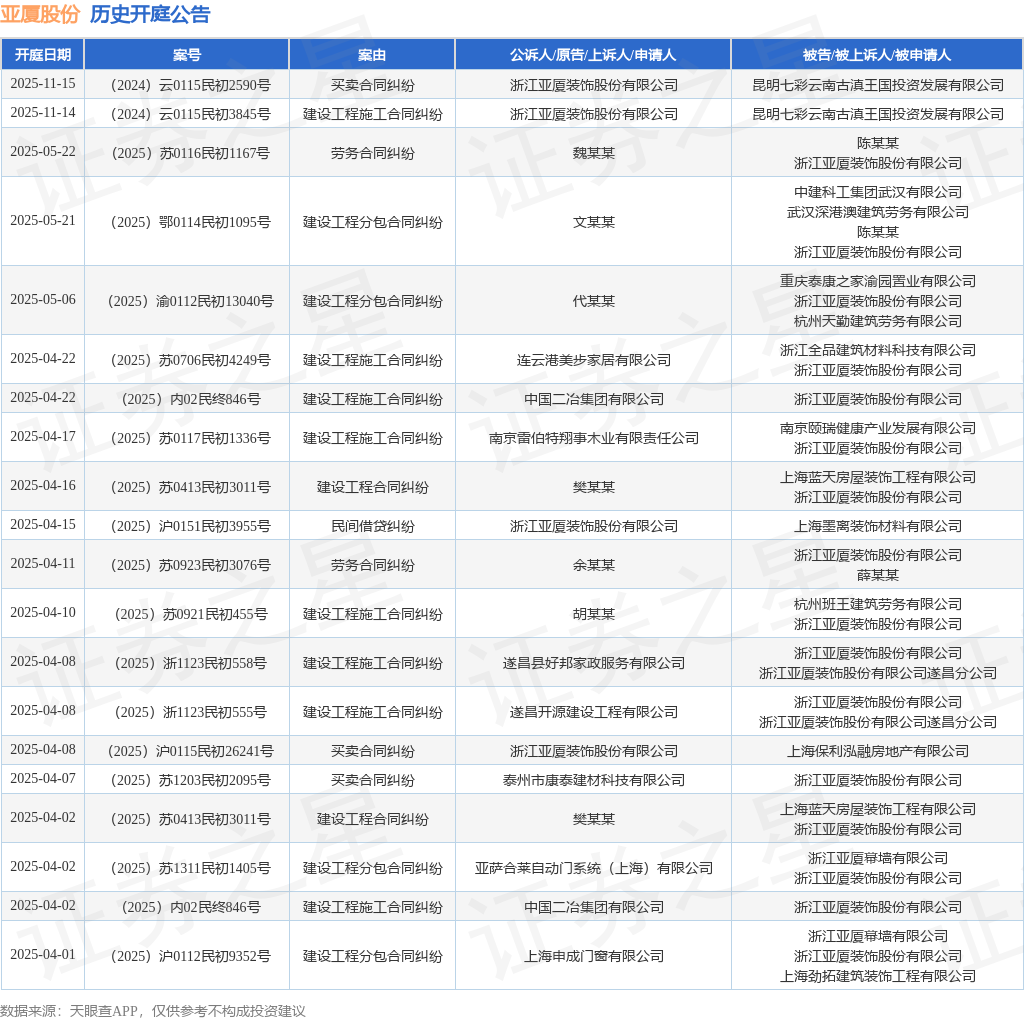Click plaintiff 泰州市康泰建材科技有限公司
This screenshot has width=1024, height=1020.
point(594,780)
